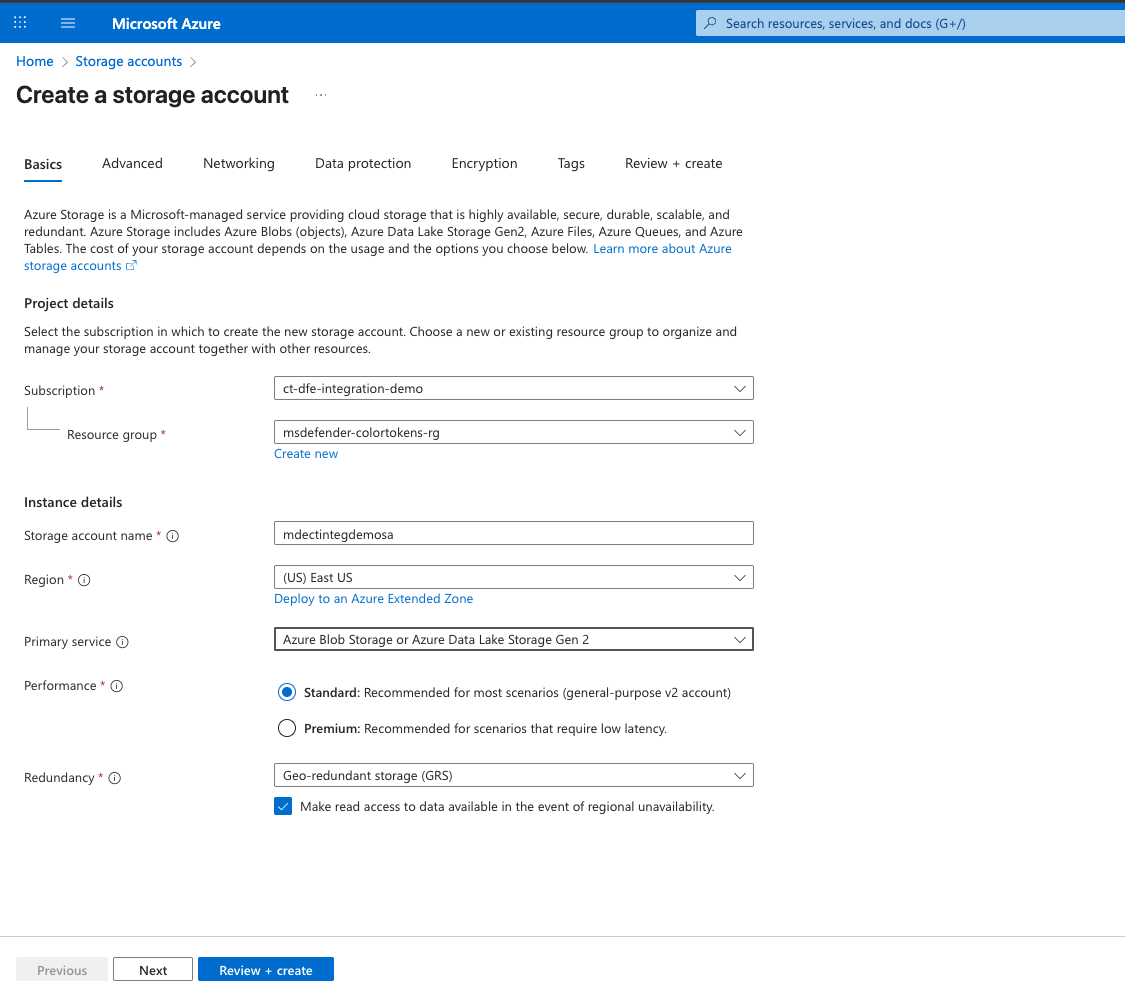
Task: Select the Premium performance radio button
Action: click(287, 728)
